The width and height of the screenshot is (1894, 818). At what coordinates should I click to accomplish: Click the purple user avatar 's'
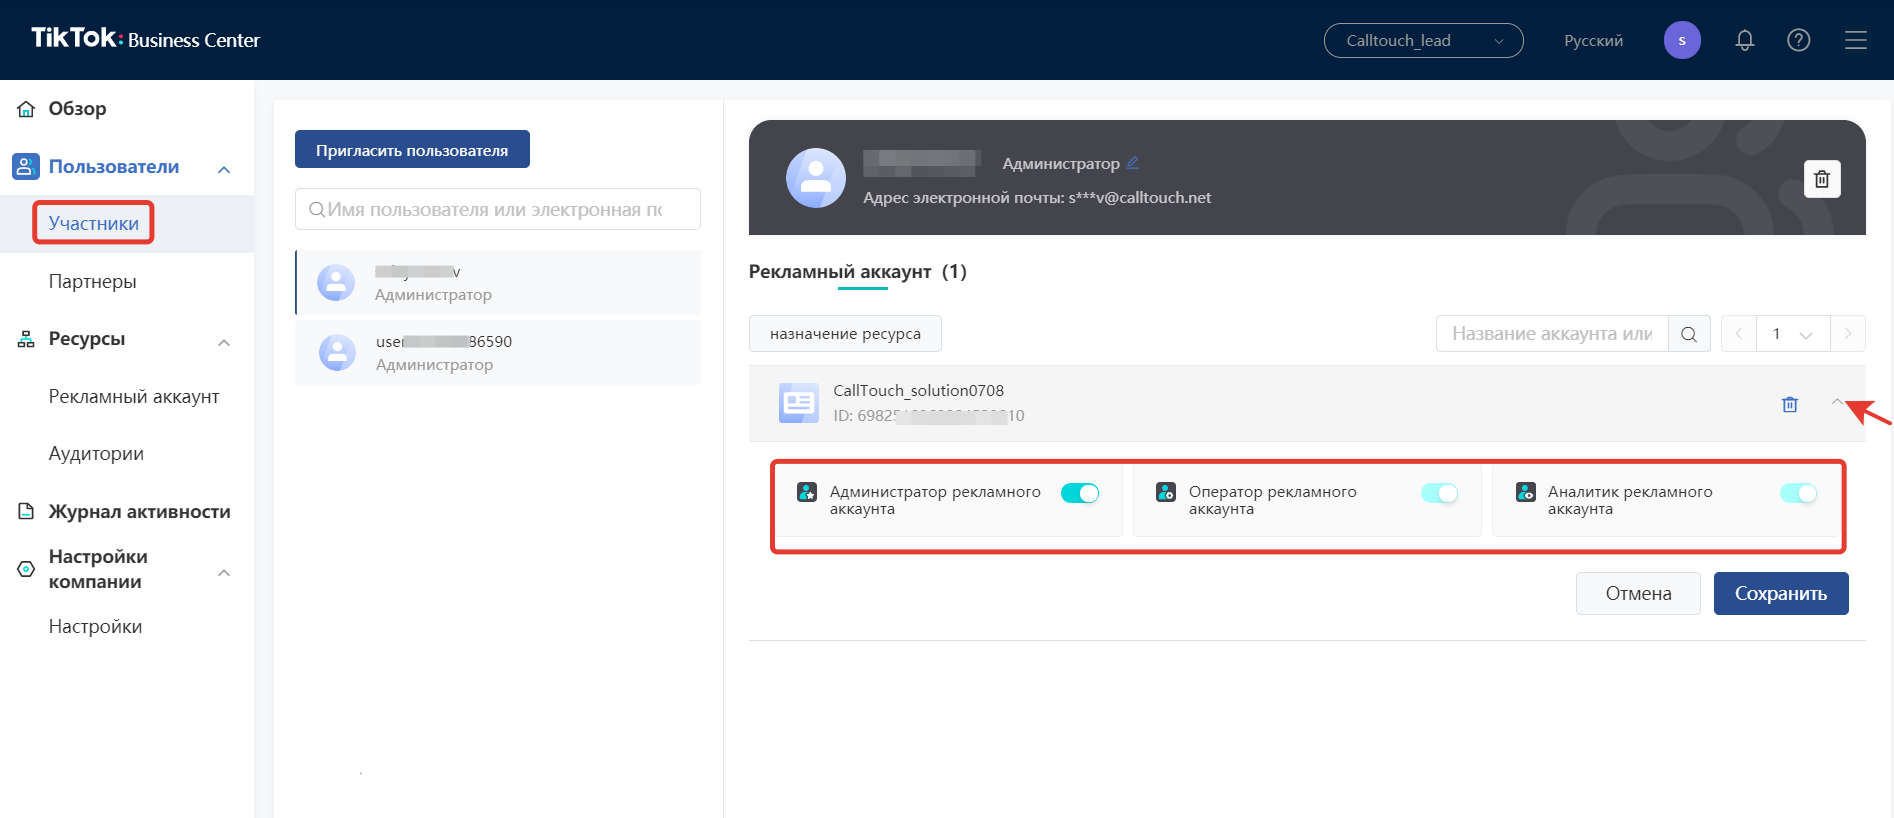[1682, 40]
